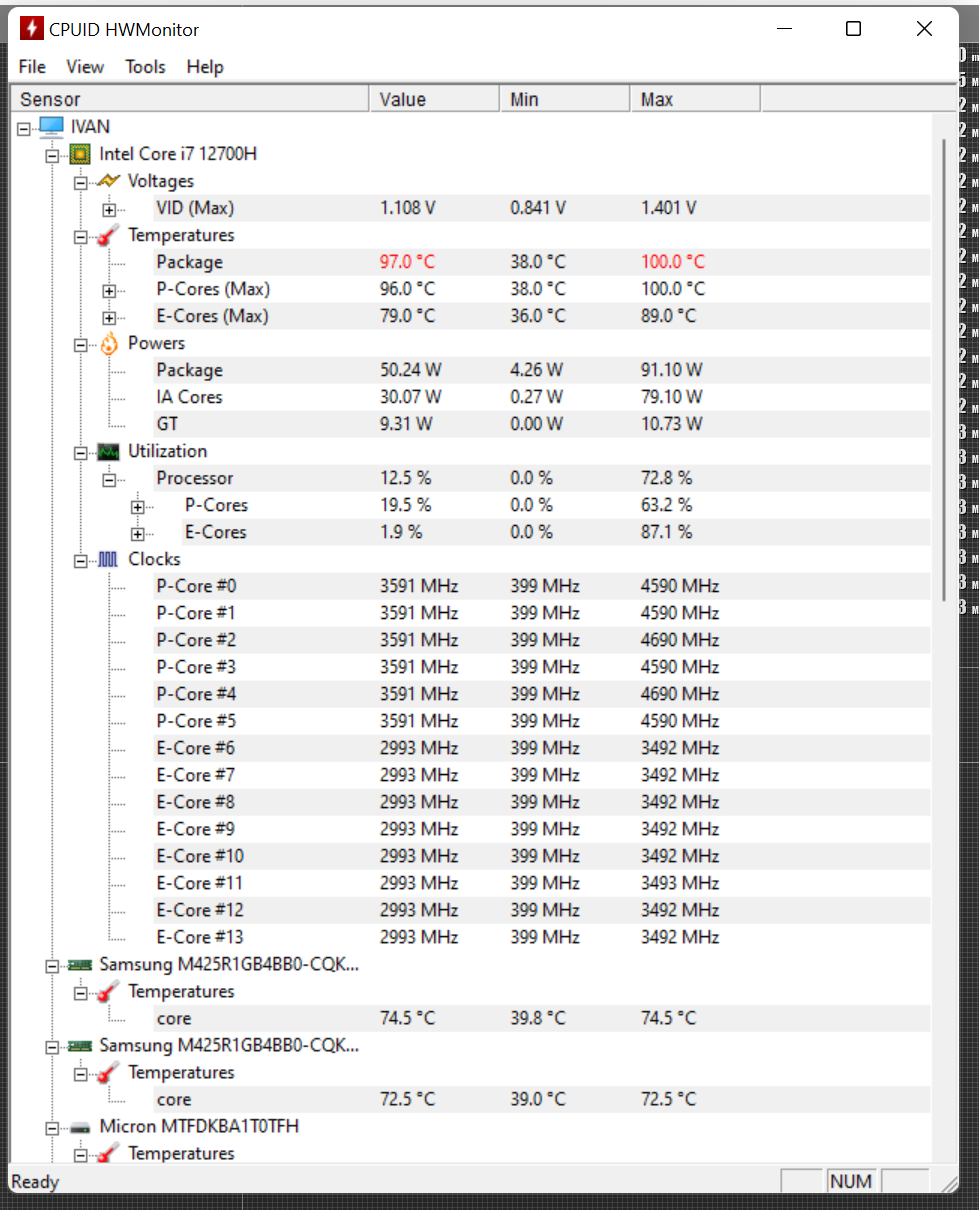Image resolution: width=979 pixels, height=1210 pixels.
Task: Click the Intel Core i7 CPU chip icon
Action: (80, 154)
